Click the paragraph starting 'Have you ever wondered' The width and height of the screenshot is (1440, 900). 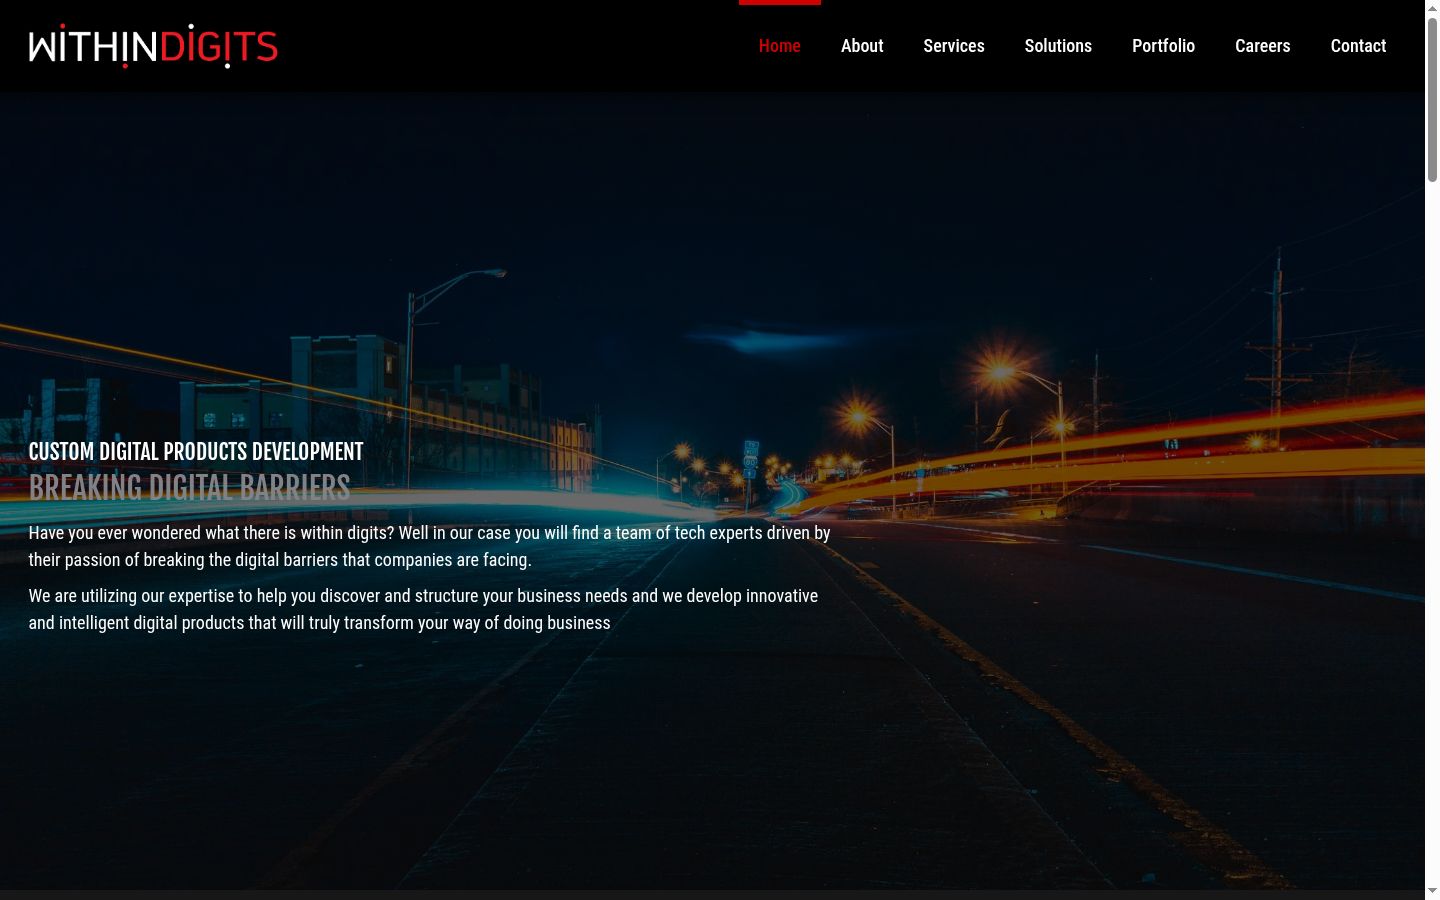[x=430, y=546]
